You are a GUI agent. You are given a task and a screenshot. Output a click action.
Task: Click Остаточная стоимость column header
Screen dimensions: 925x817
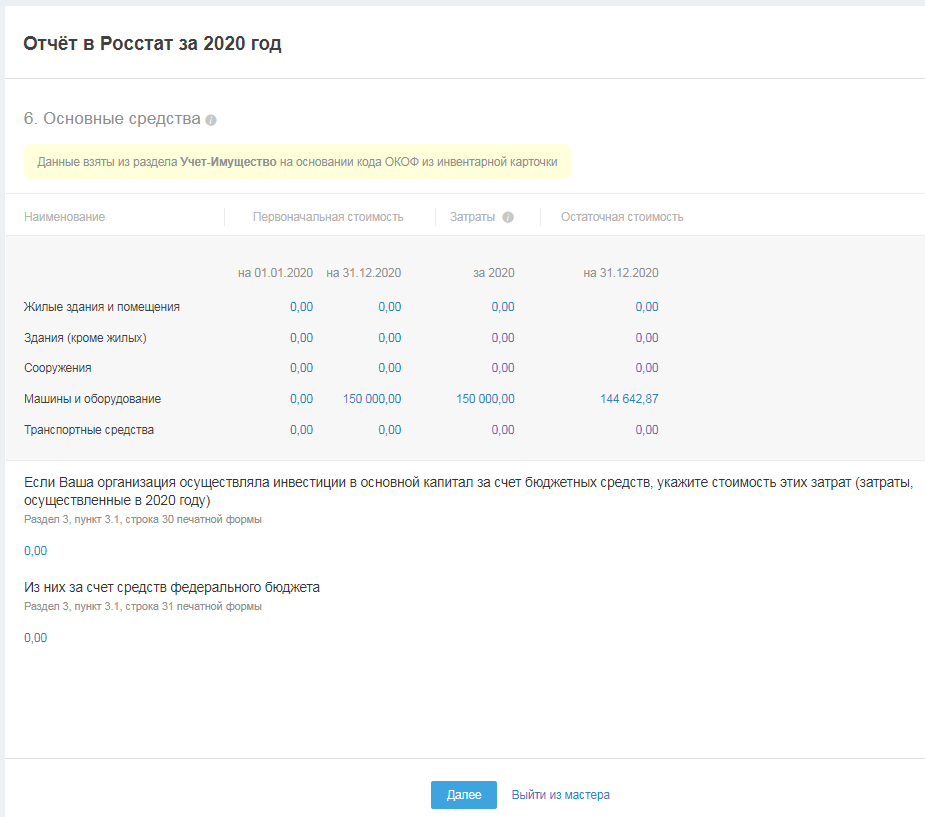click(x=622, y=217)
